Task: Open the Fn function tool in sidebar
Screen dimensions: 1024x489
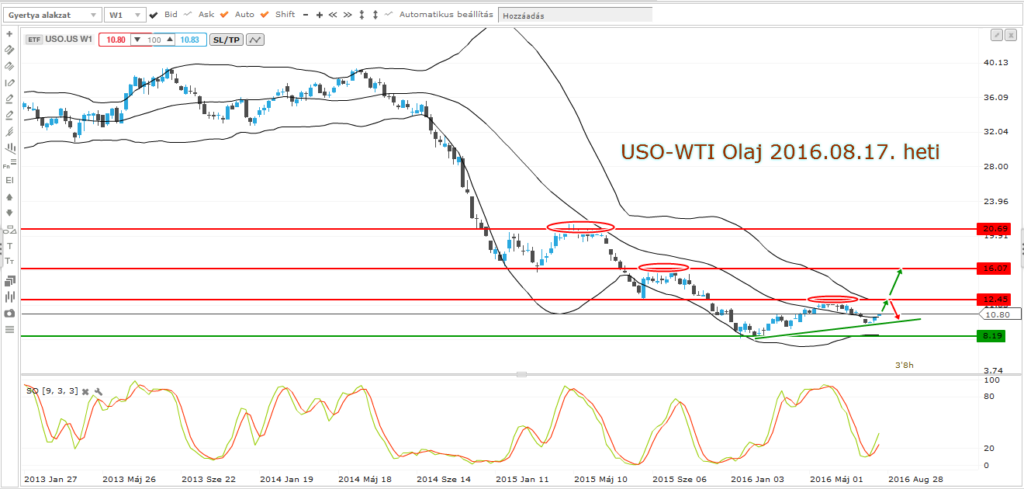Action: click(10, 165)
